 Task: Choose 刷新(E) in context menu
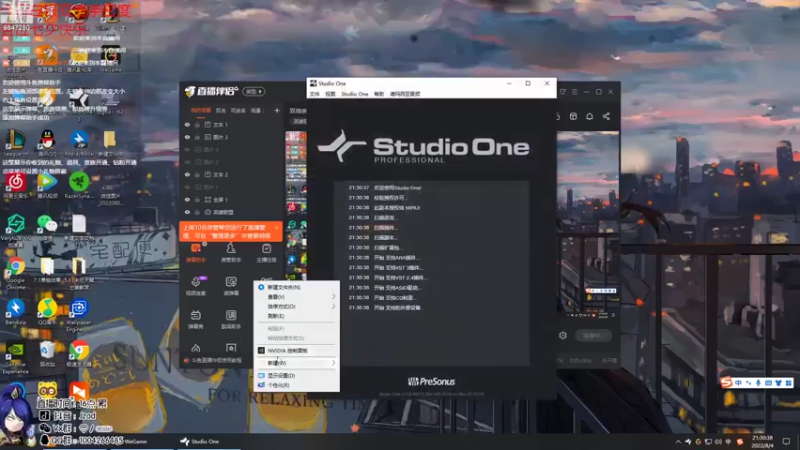(x=296, y=316)
